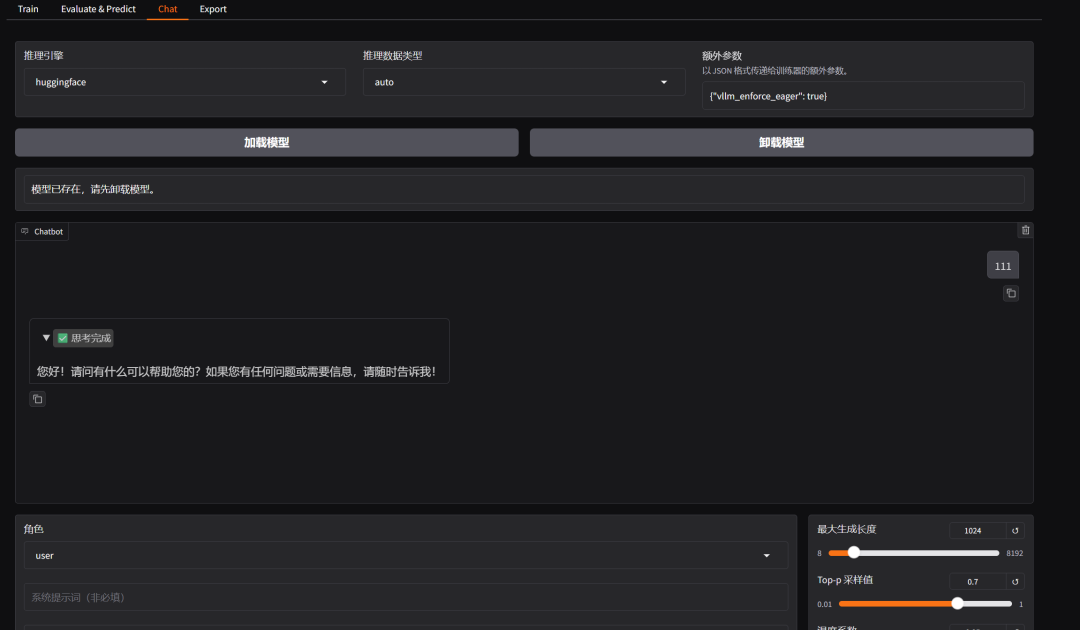Go to the Export tab
The width and height of the screenshot is (1080, 630).
pos(213,9)
